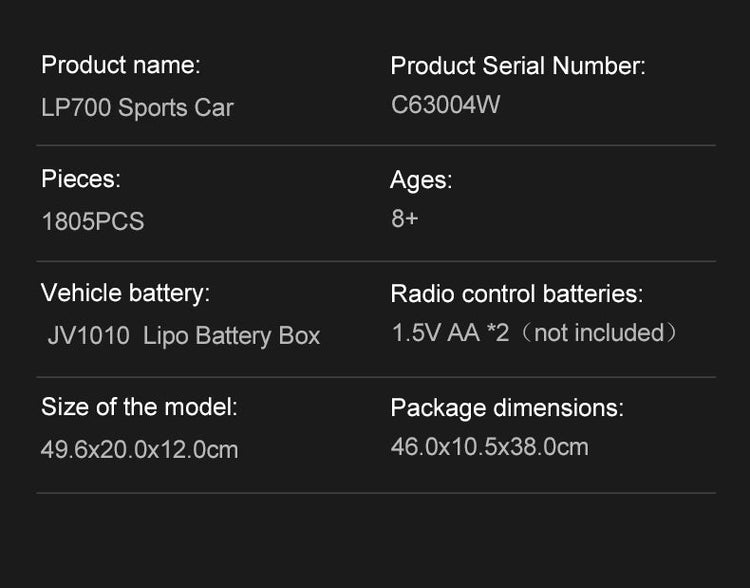Click the word "Number:" in serial heading

click(598, 66)
